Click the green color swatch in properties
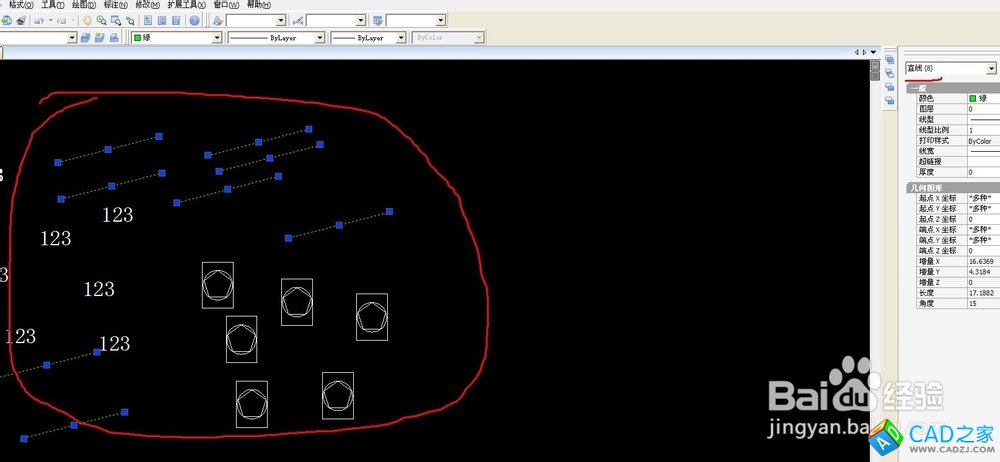This screenshot has height=462, width=1000. [x=973, y=98]
